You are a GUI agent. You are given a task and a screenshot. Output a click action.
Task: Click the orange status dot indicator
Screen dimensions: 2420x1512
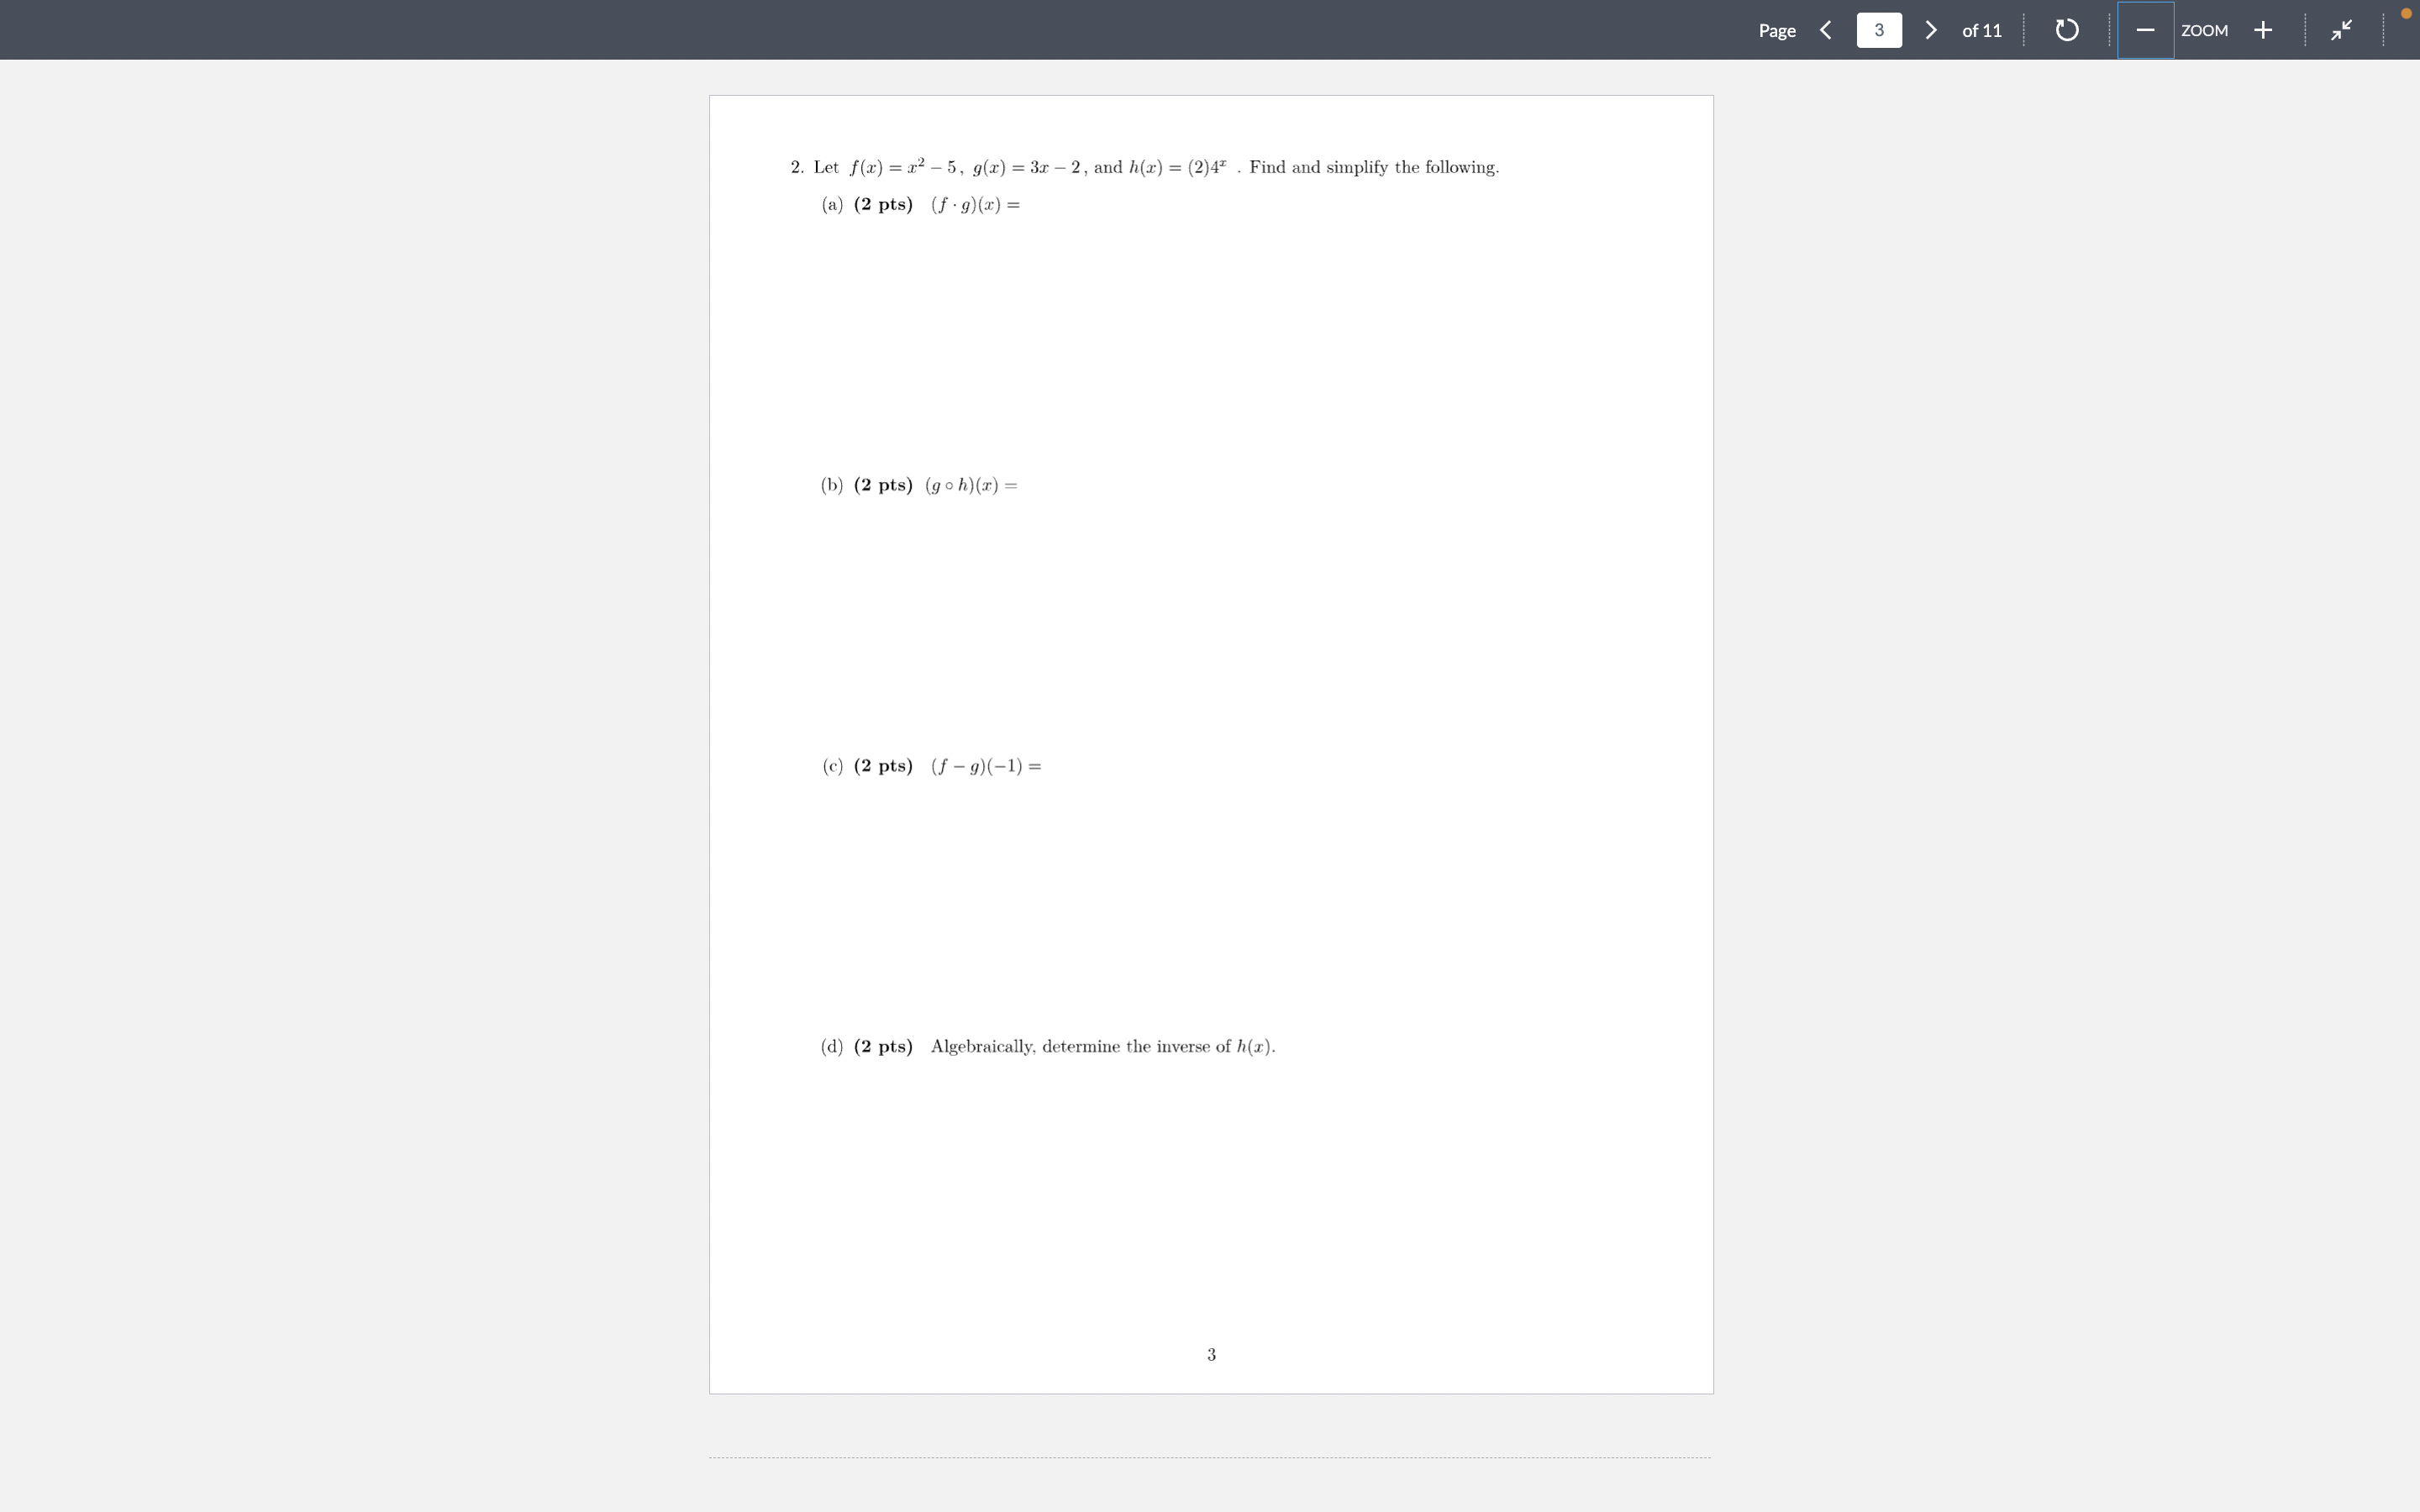[2405, 13]
